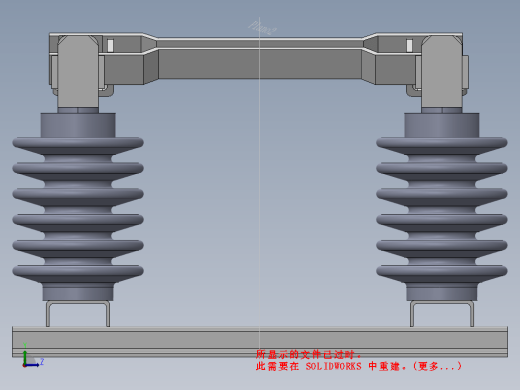The width and height of the screenshot is (520, 390).
Task: Click the red text 所显示的文件已过时
Action: click(x=308, y=354)
